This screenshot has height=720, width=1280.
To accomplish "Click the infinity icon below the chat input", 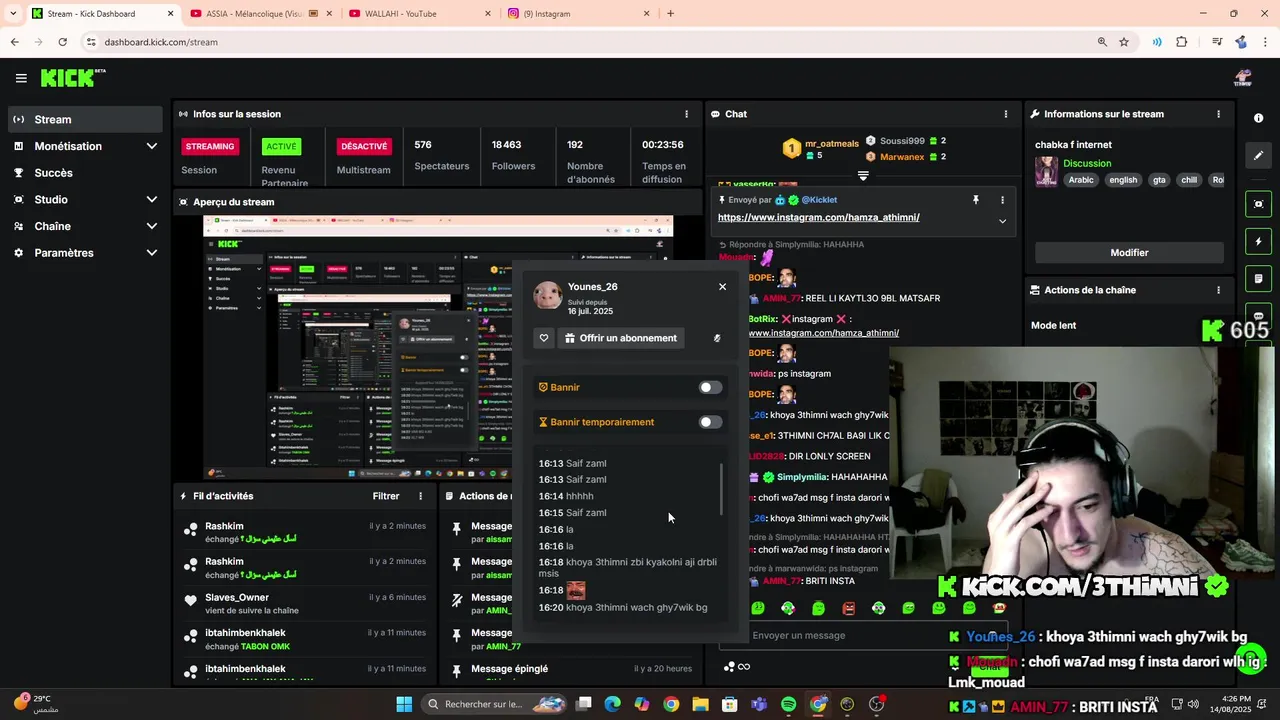I will pyautogui.click(x=743, y=667).
